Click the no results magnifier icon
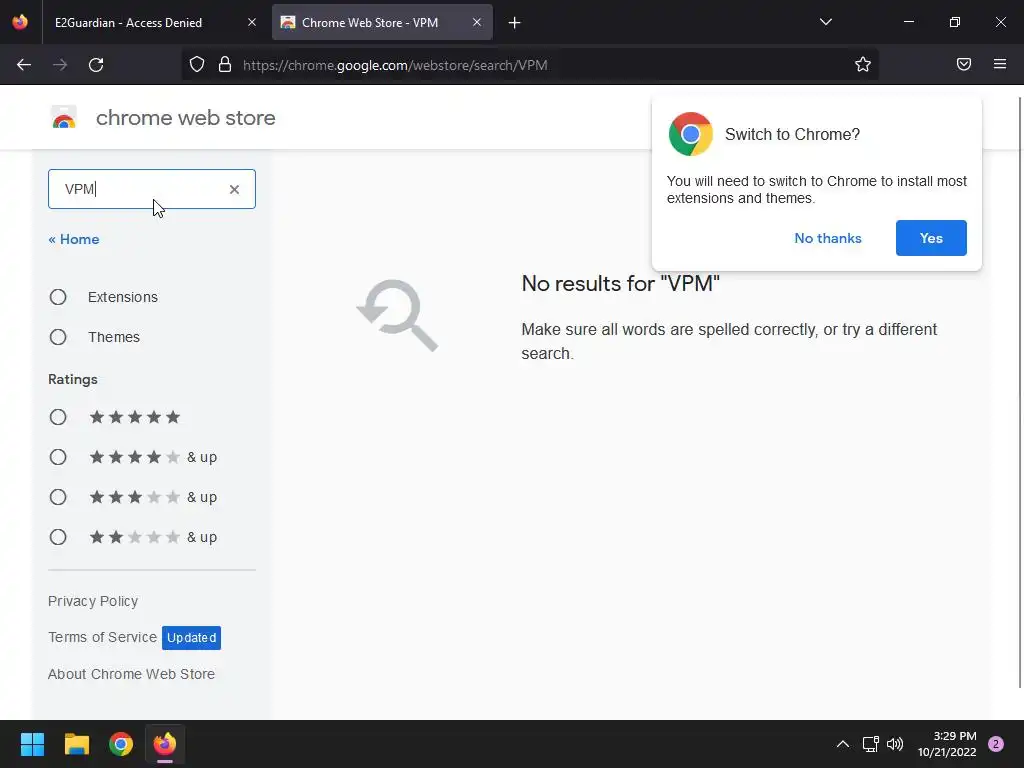This screenshot has height=768, width=1024. click(397, 315)
